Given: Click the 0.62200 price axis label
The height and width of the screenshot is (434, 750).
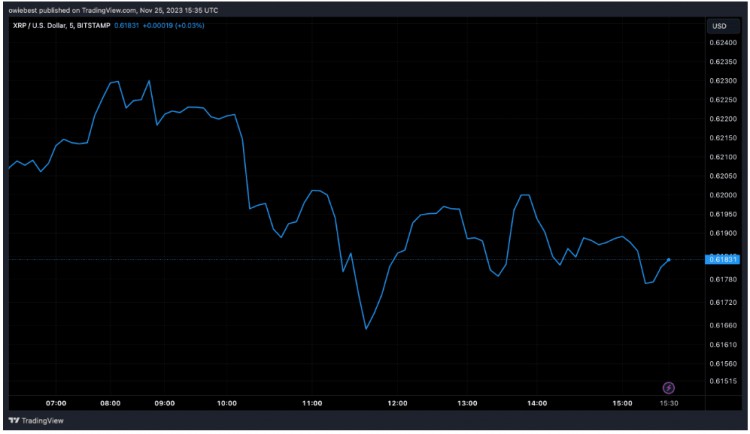Looking at the screenshot, I should 723,119.
